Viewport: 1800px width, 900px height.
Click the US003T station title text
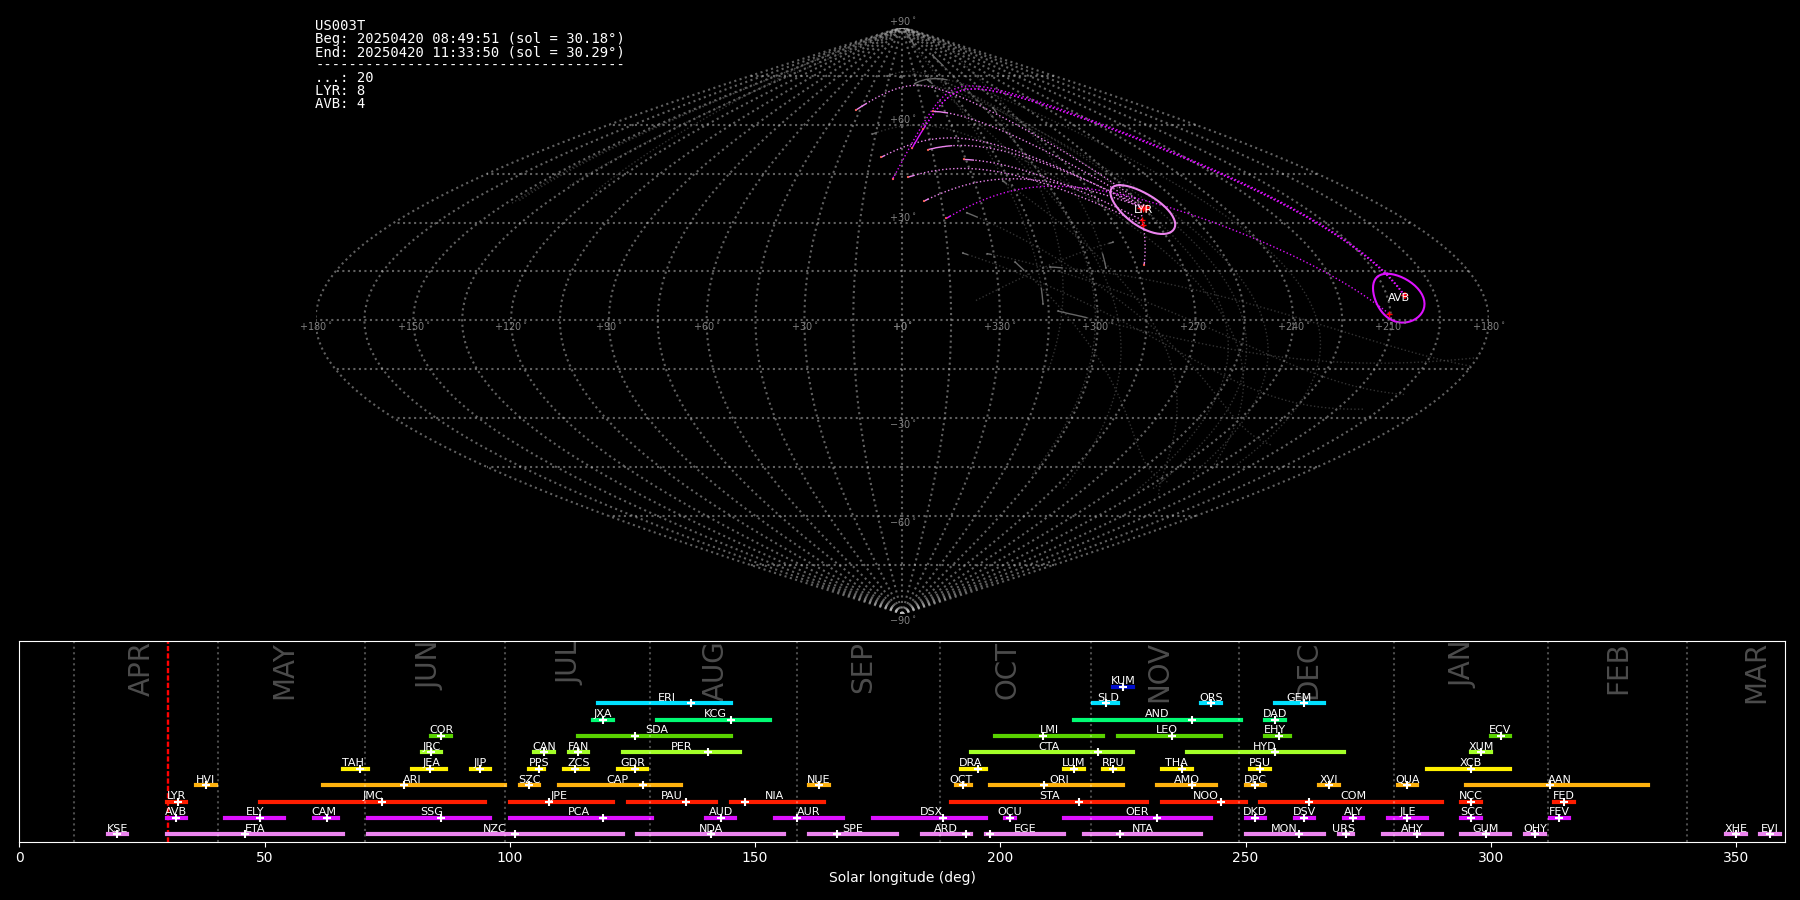click(340, 26)
